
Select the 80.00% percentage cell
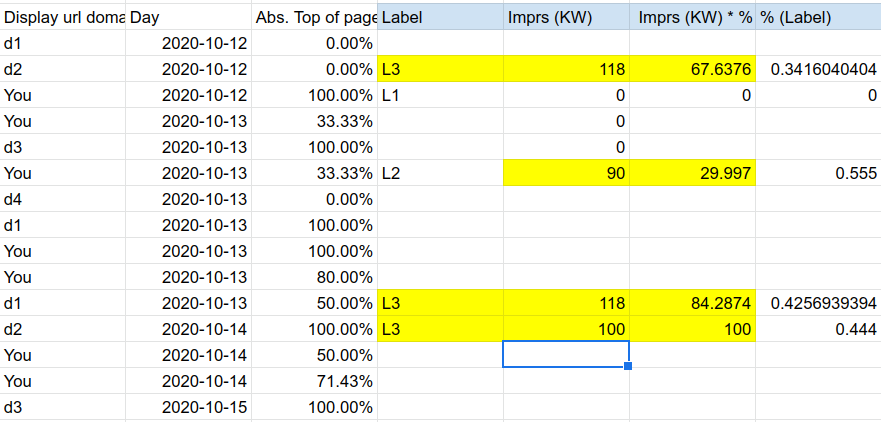315,277
